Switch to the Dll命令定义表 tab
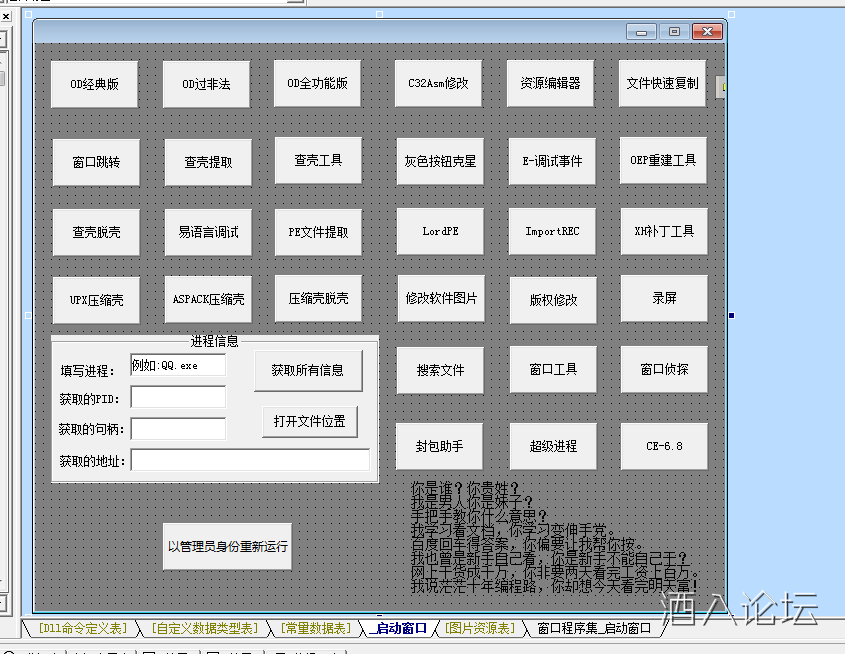Screen dimensions: 845x654 82,629
